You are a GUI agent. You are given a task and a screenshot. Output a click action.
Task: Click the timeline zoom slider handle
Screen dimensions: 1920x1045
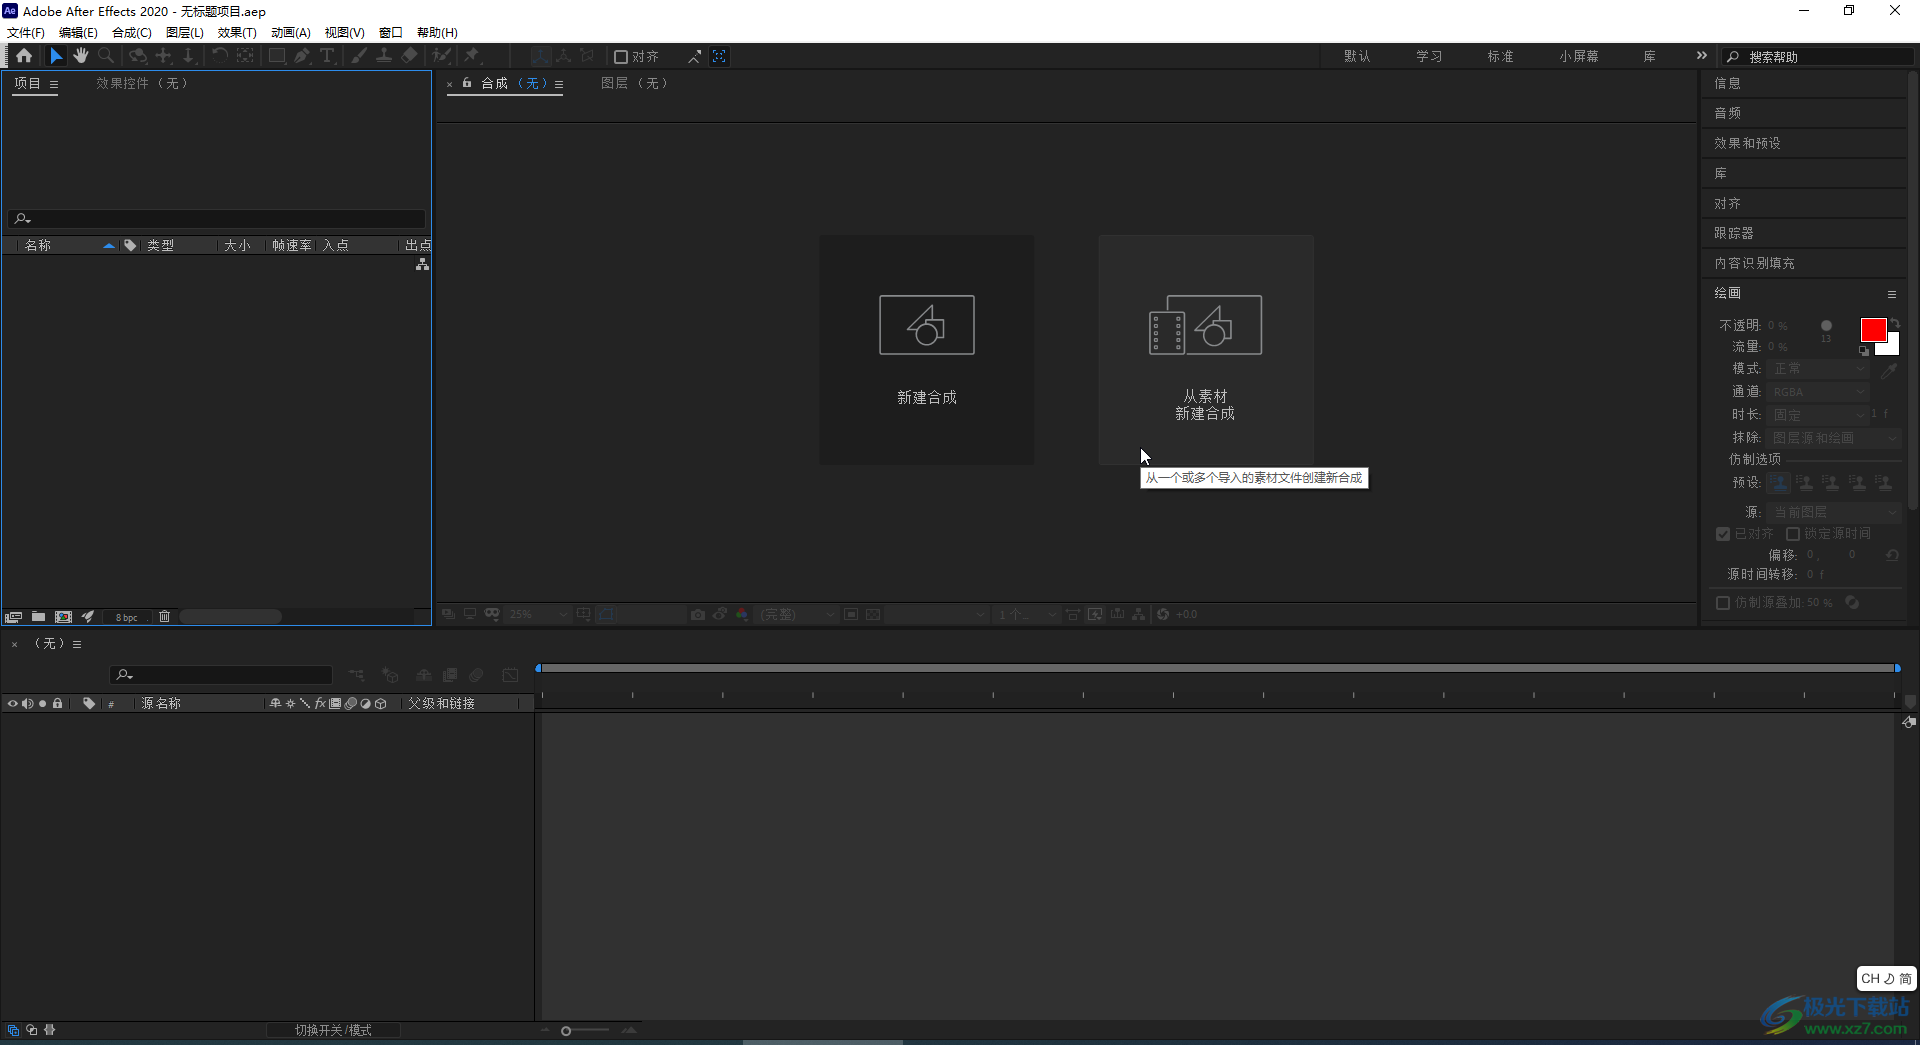click(x=566, y=1031)
